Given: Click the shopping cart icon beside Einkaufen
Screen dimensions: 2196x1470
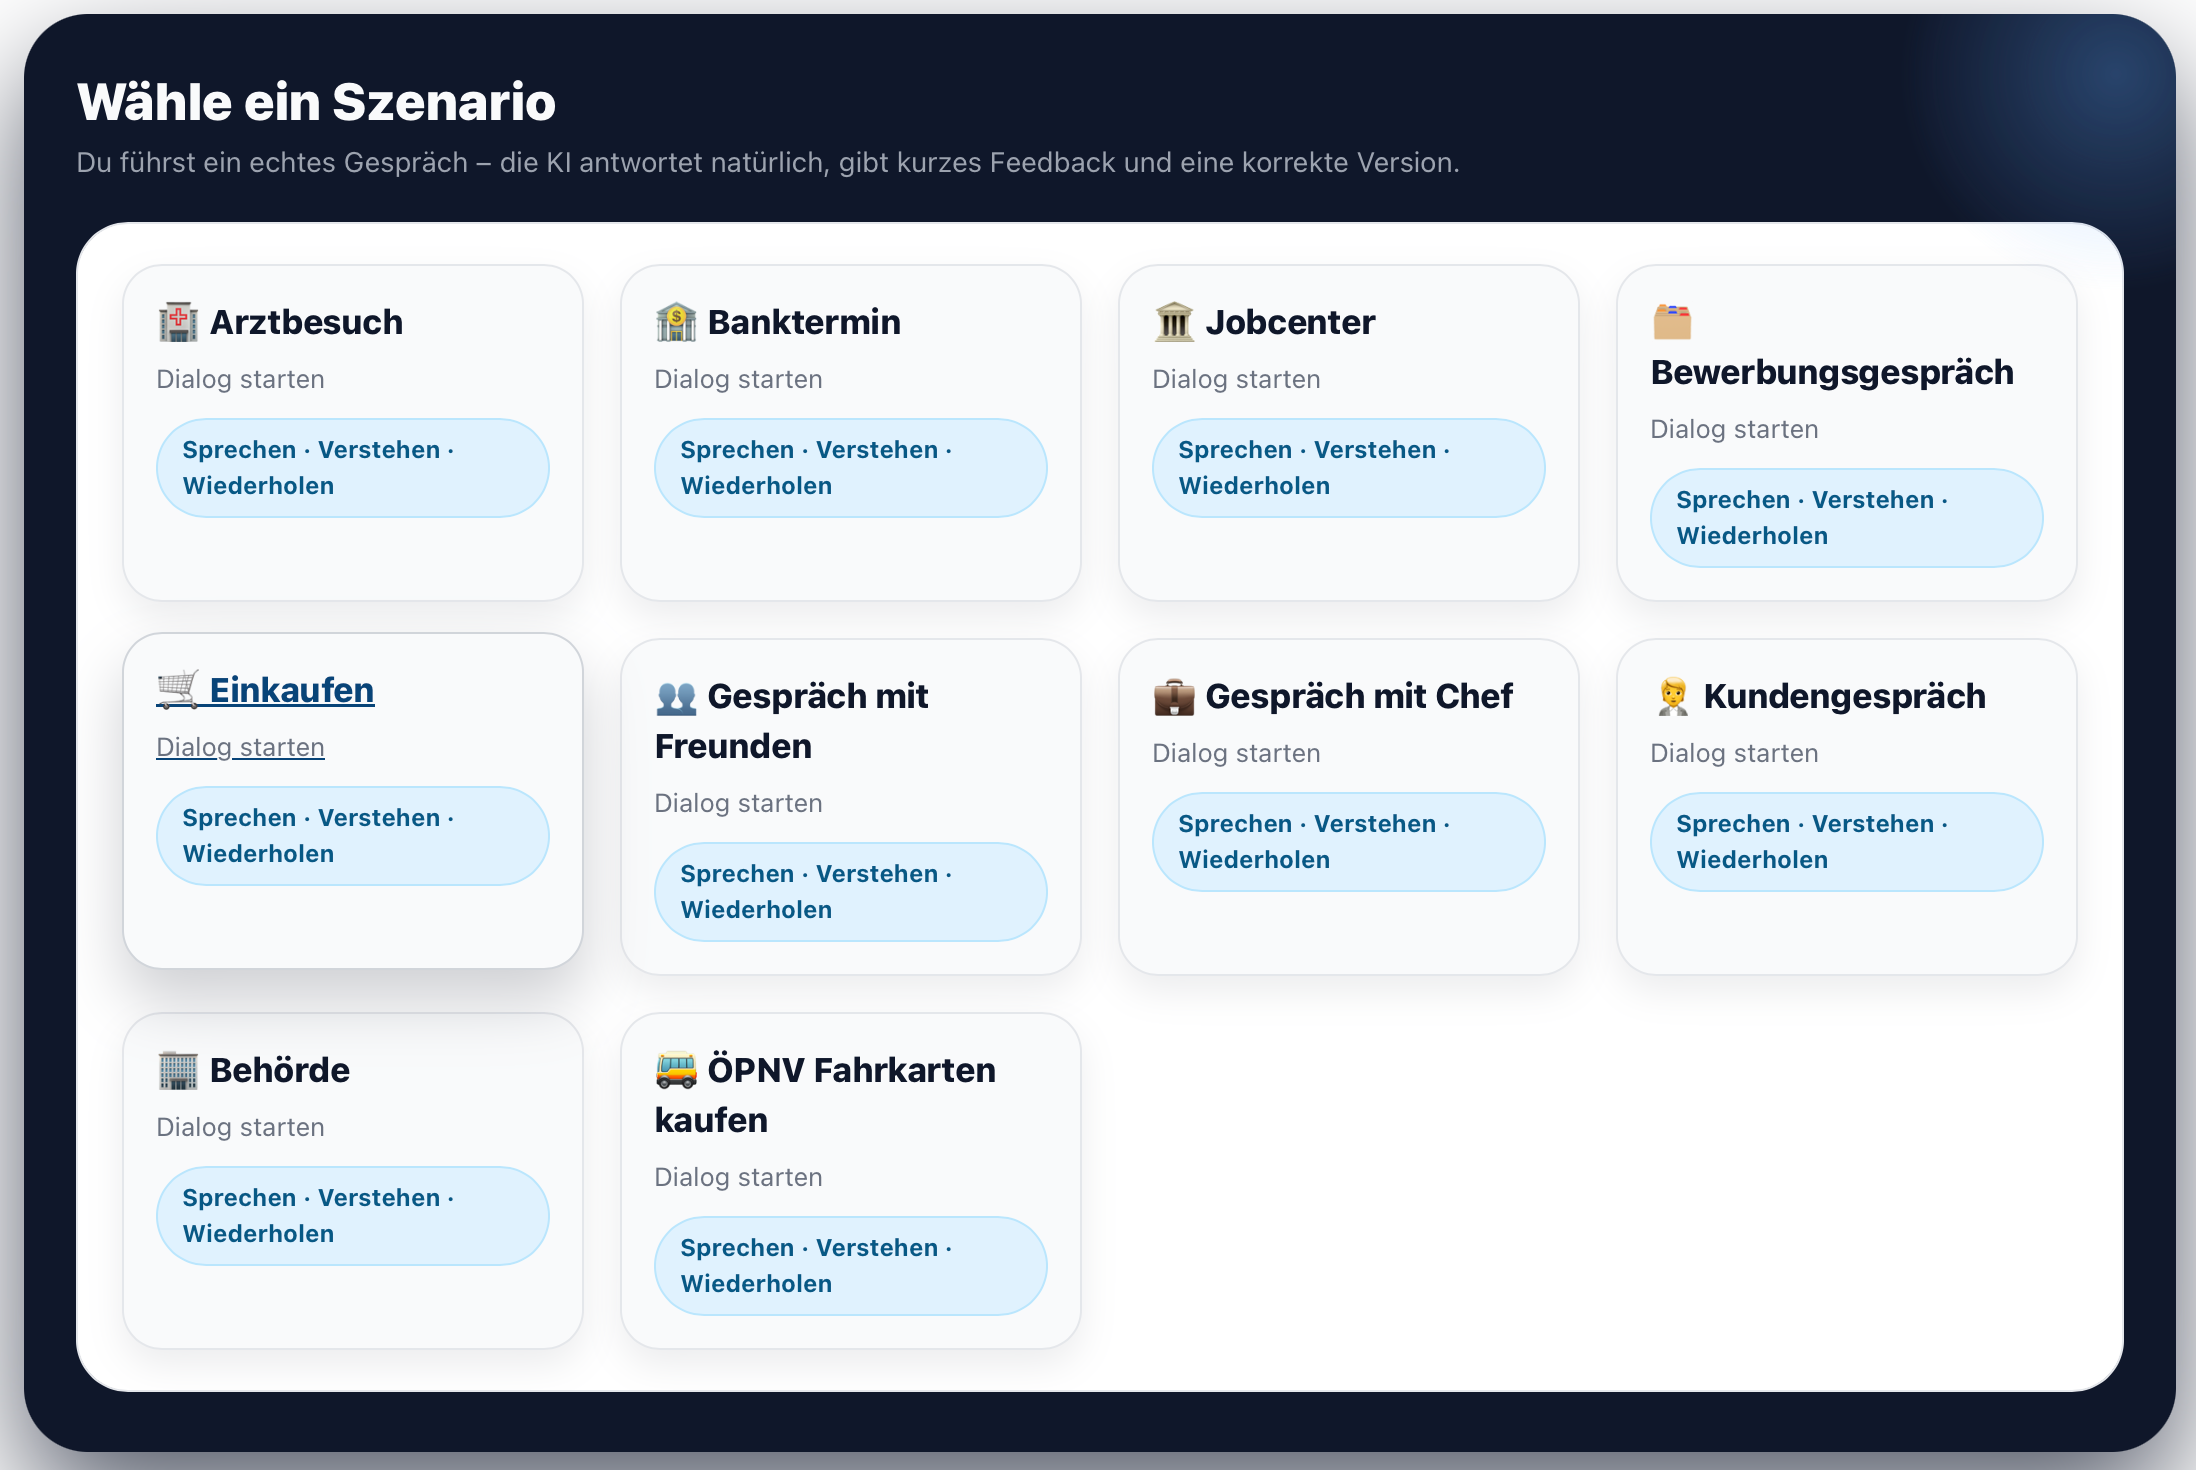Looking at the screenshot, I should point(178,690).
